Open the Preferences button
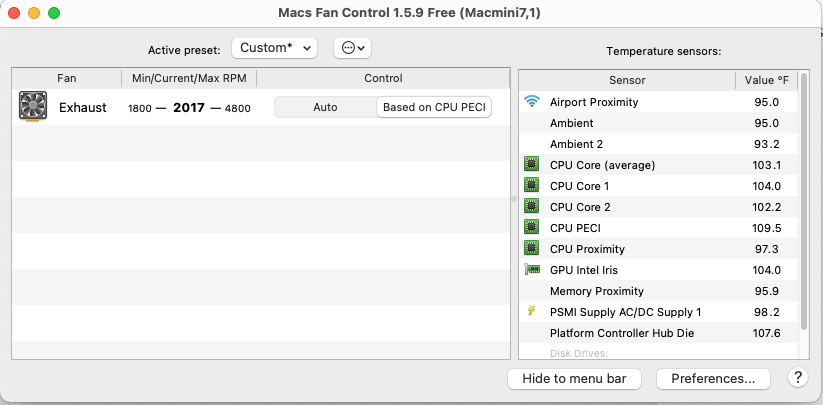This screenshot has height=405, width=823. click(x=713, y=379)
